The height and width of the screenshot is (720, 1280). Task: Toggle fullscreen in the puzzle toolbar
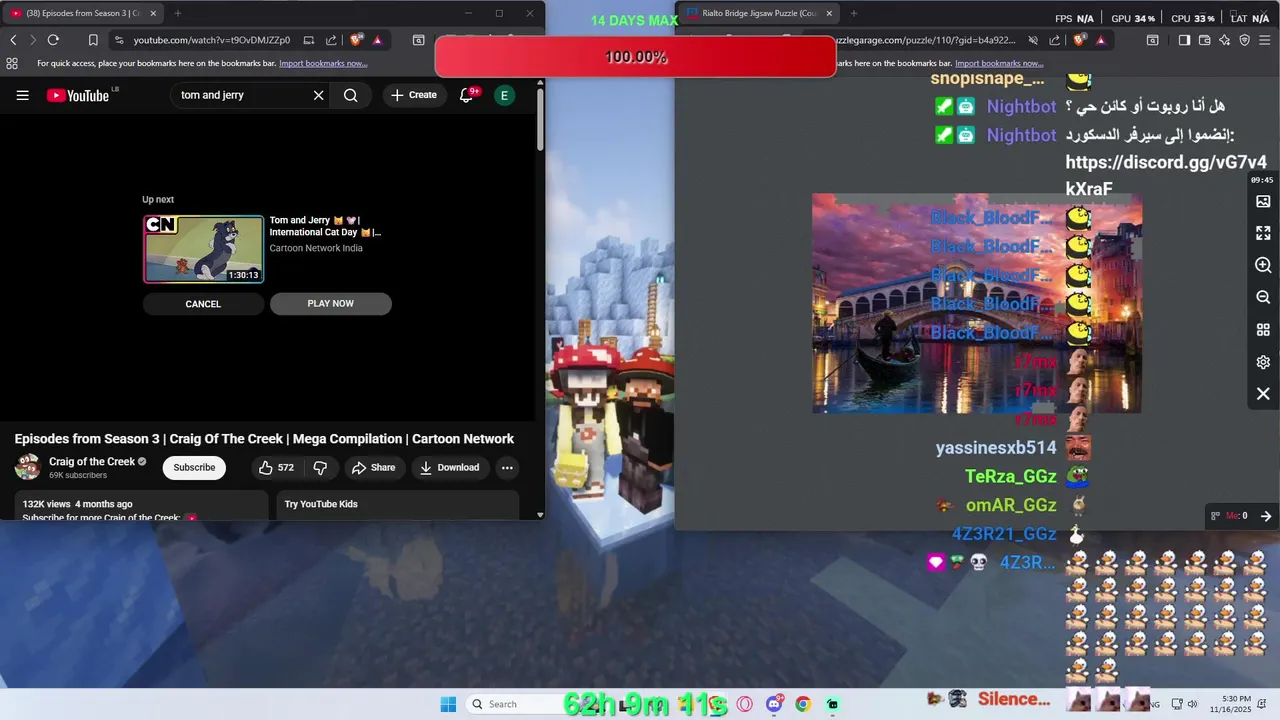coord(1263,233)
